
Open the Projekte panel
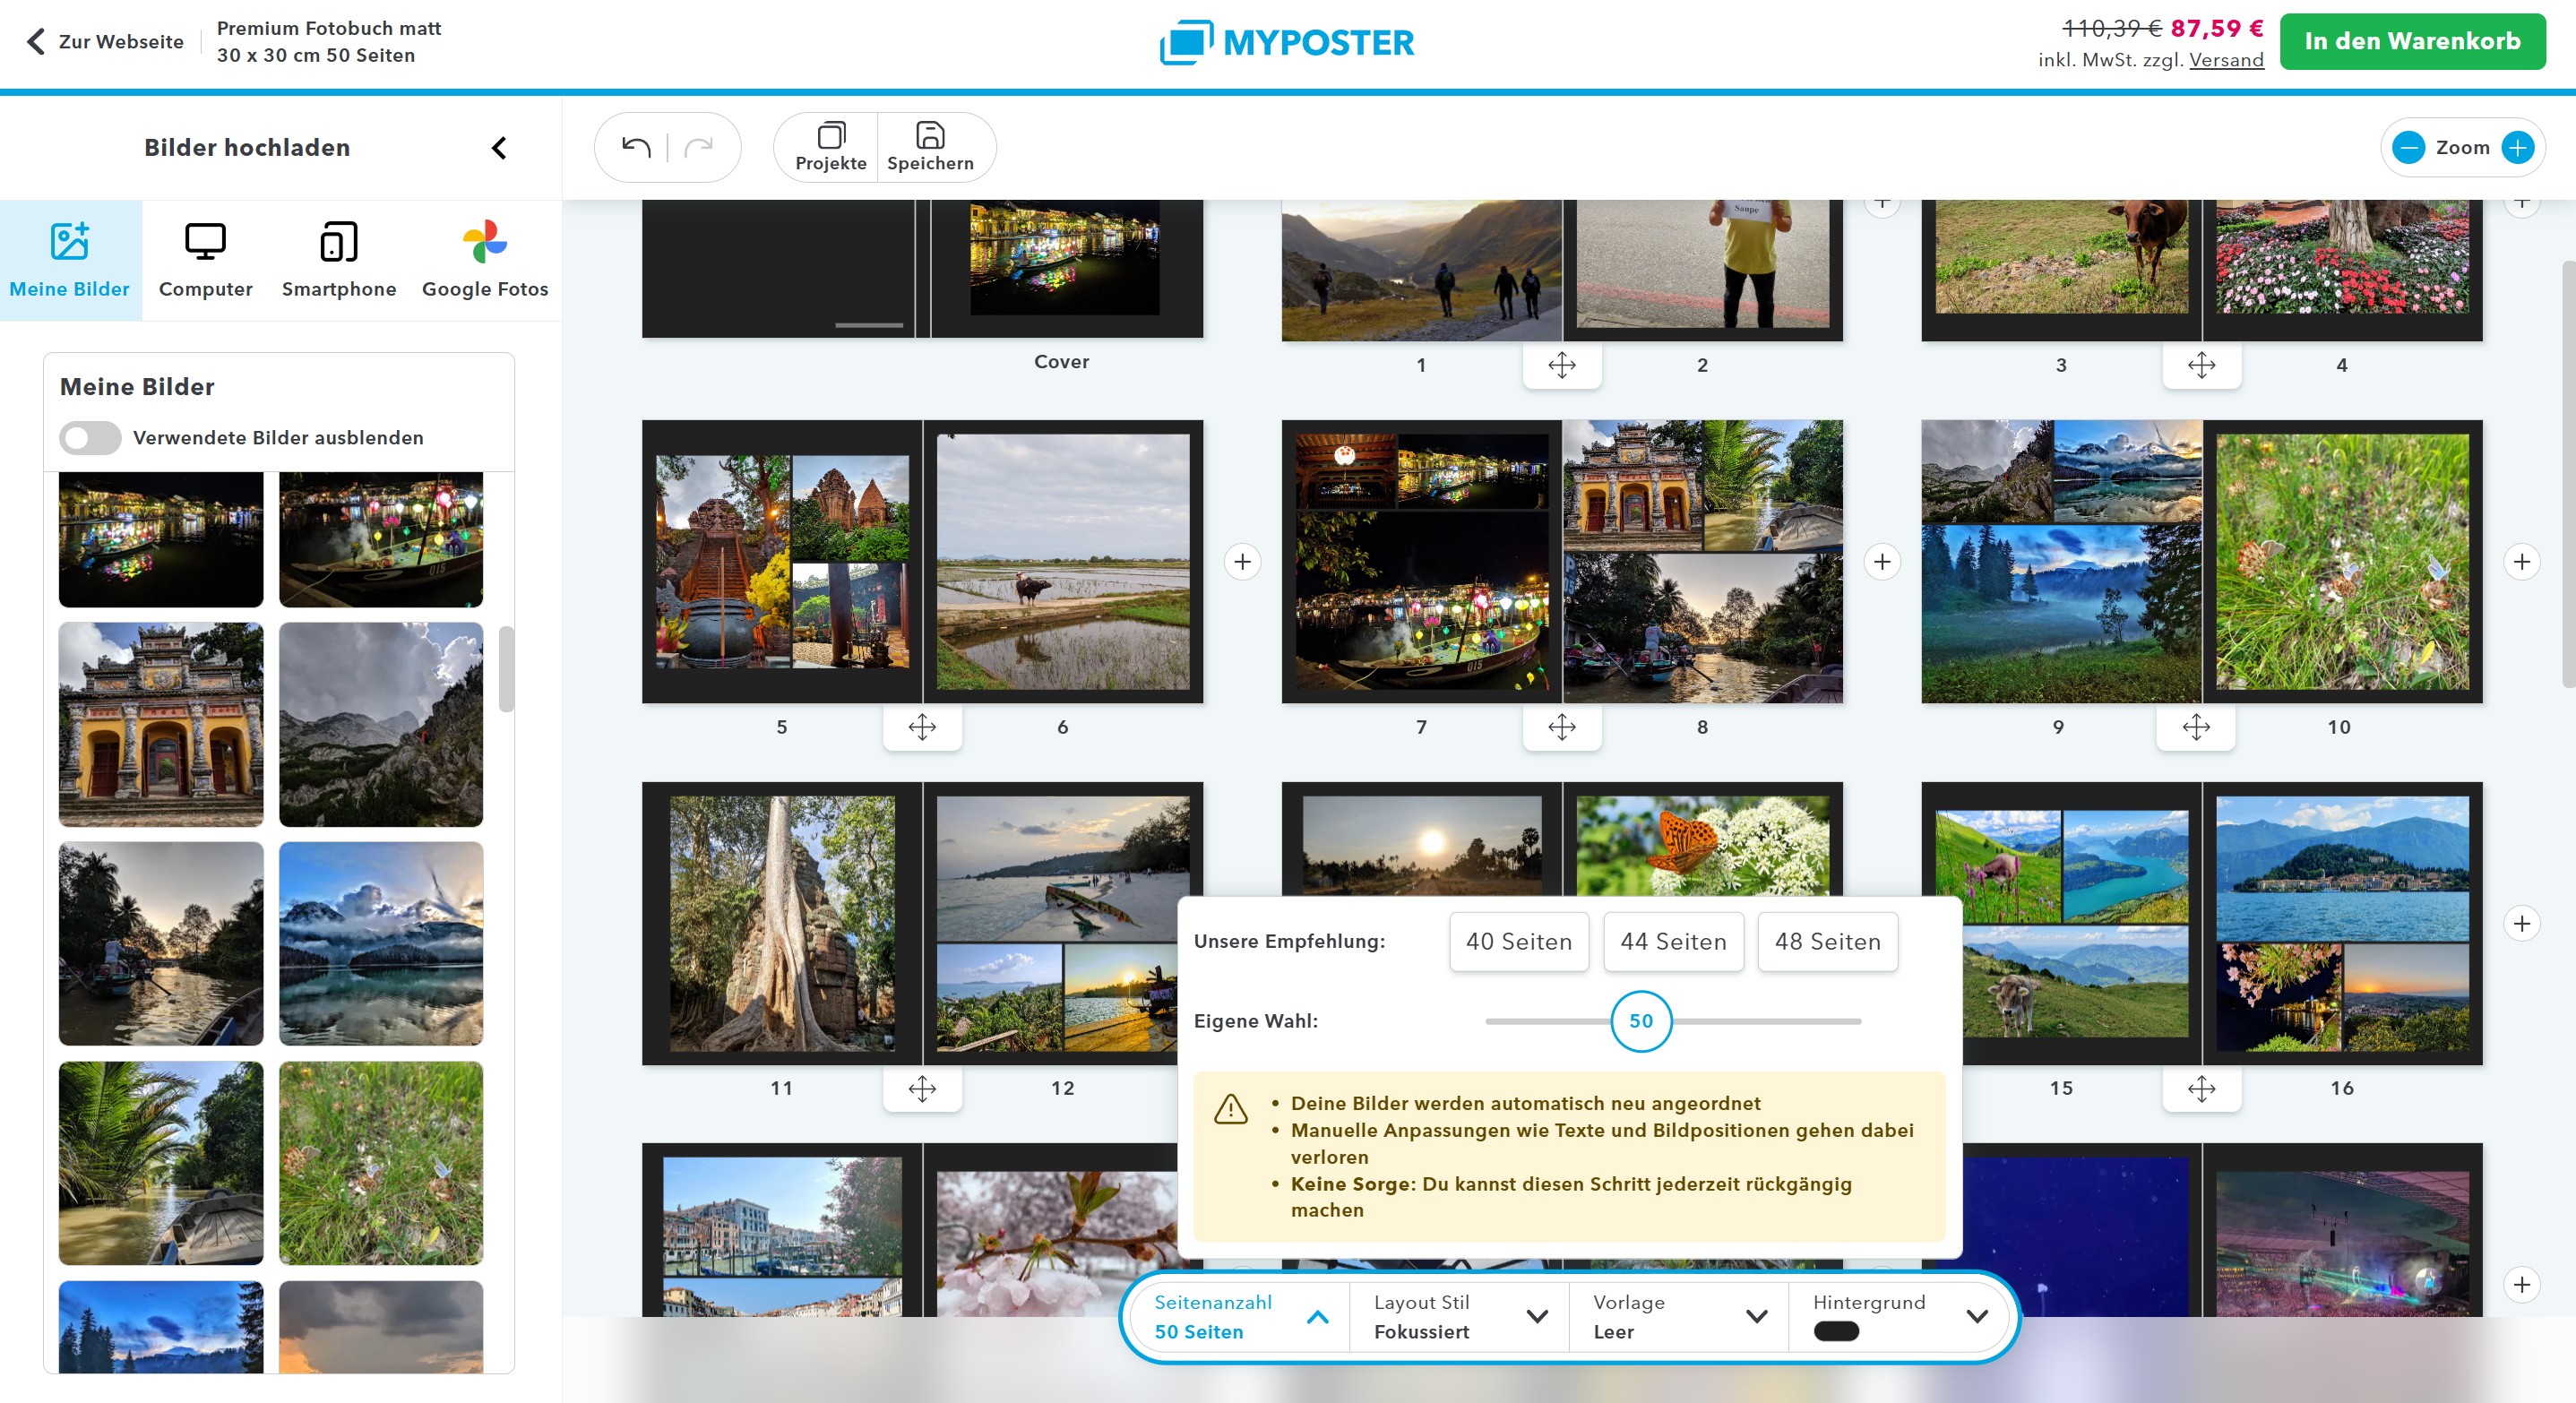[x=830, y=147]
